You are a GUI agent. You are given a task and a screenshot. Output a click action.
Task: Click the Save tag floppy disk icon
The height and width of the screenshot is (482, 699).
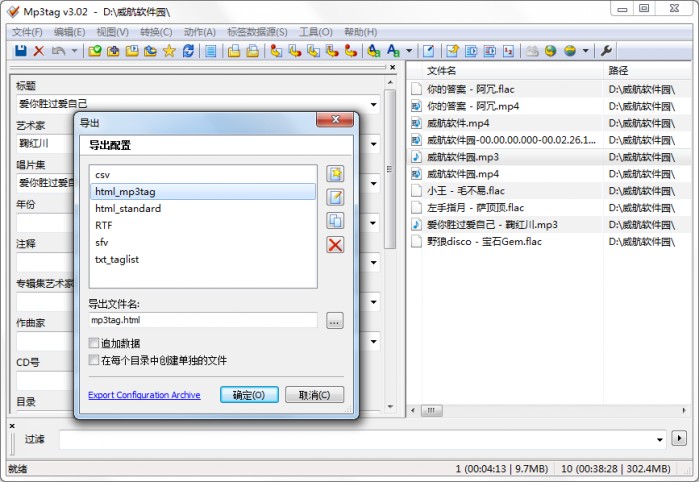(x=21, y=51)
